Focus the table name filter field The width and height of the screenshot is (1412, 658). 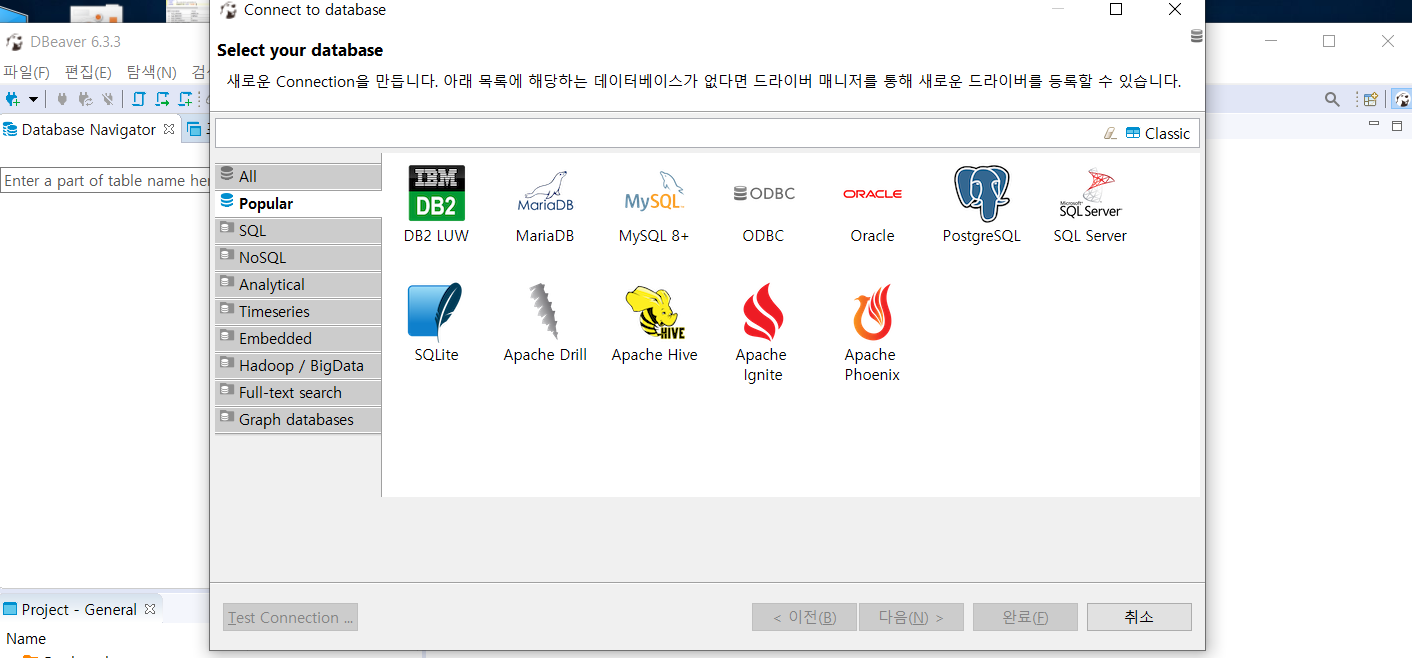(x=105, y=180)
